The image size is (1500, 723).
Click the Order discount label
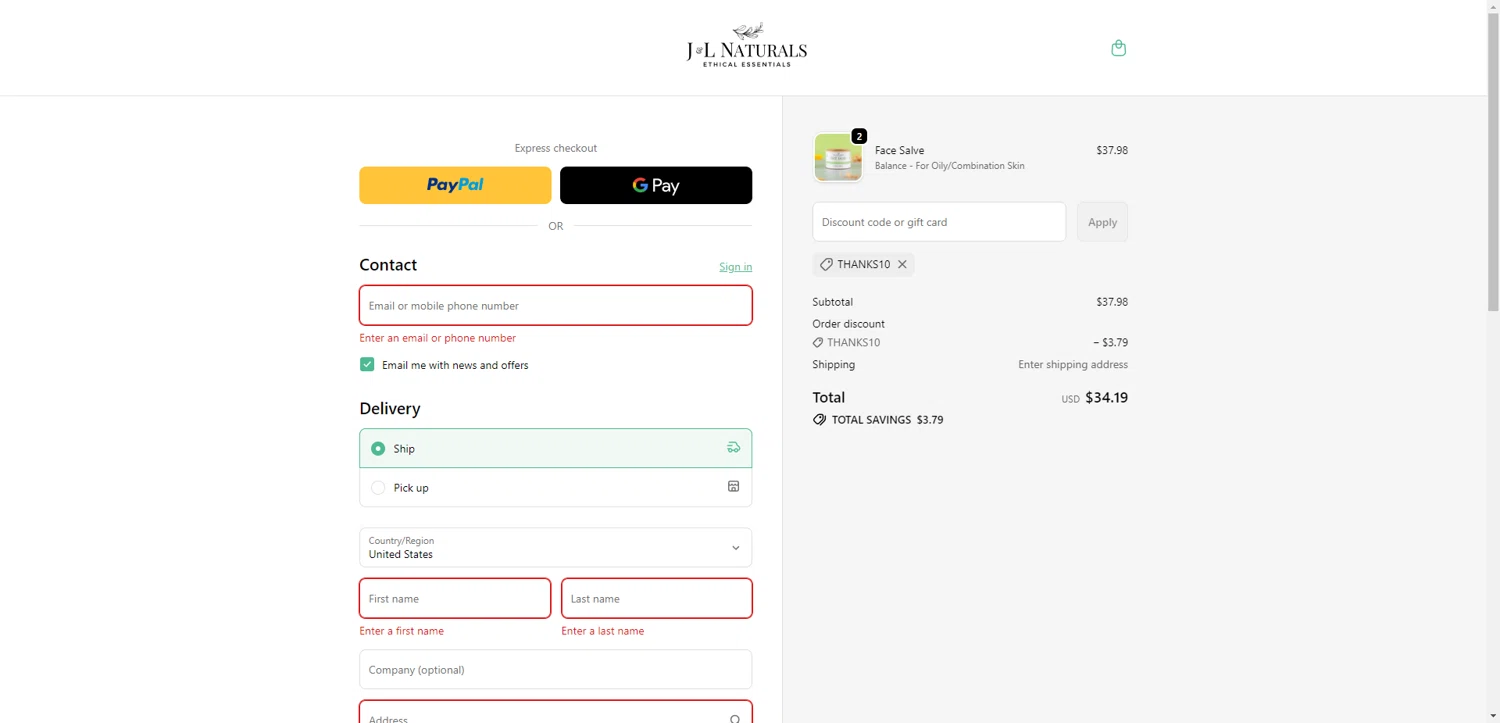click(x=848, y=324)
